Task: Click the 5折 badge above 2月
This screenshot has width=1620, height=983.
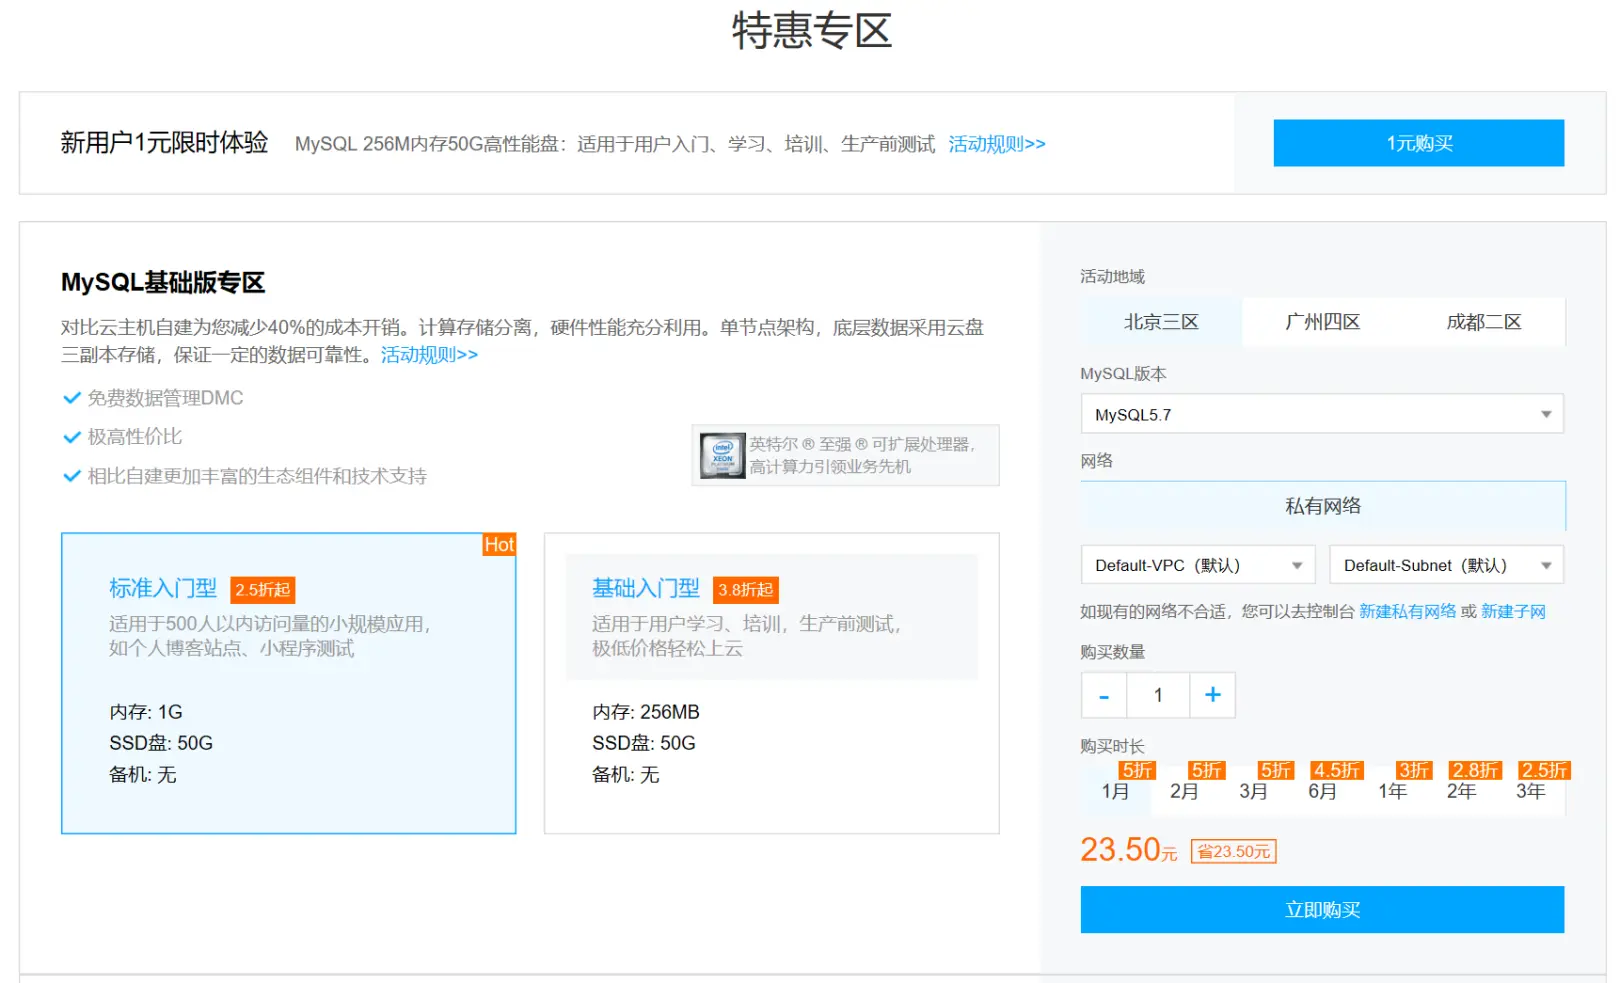Action: point(1206,770)
